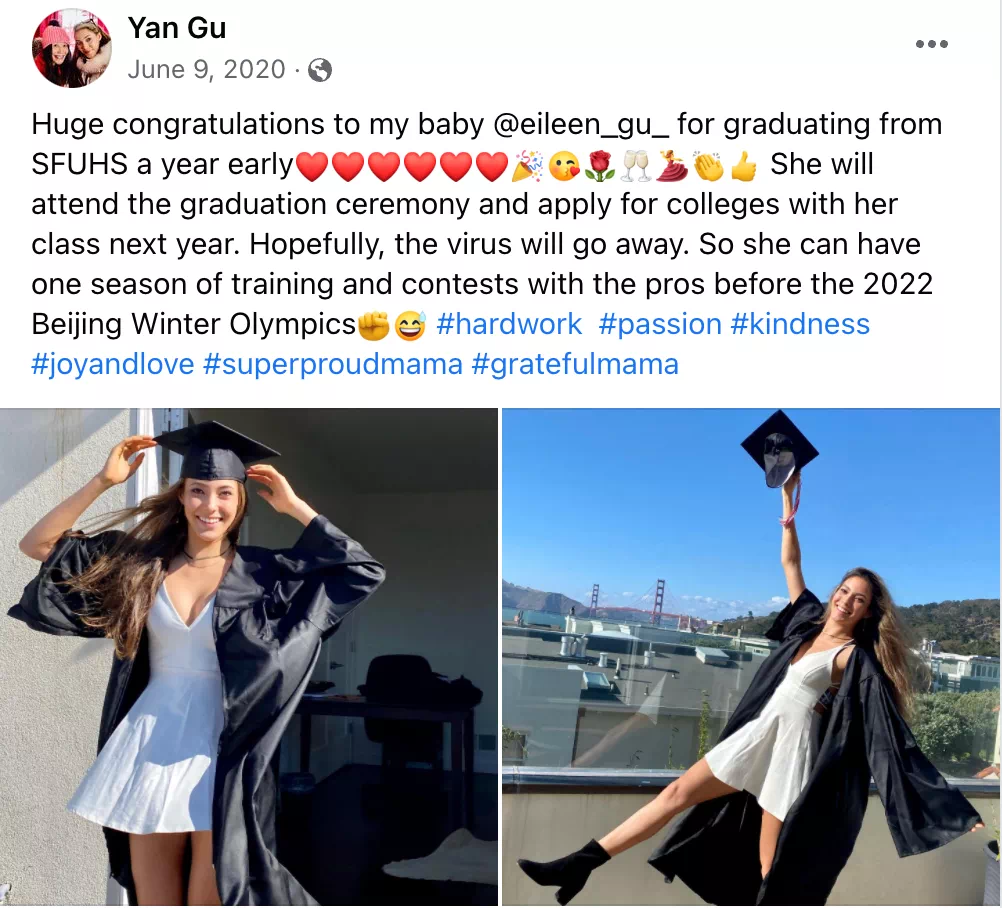The width and height of the screenshot is (1002, 908).
Task: Open the #hardwork hashtag
Action: 509,324
